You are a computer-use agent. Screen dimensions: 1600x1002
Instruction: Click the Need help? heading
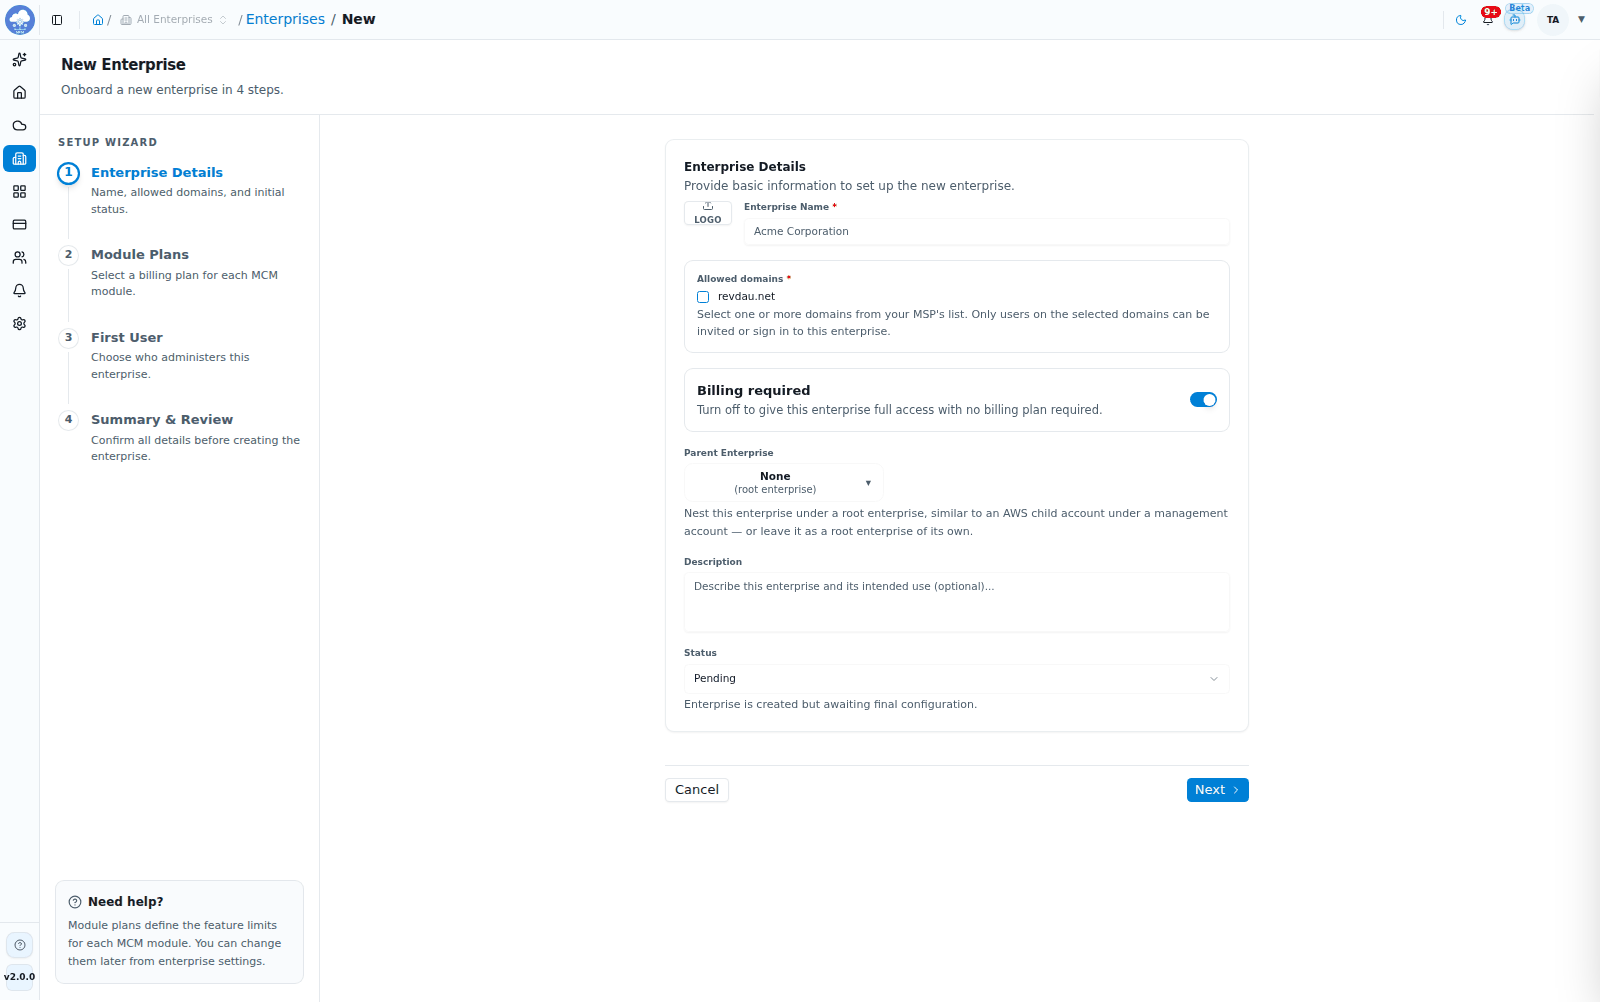[125, 902]
